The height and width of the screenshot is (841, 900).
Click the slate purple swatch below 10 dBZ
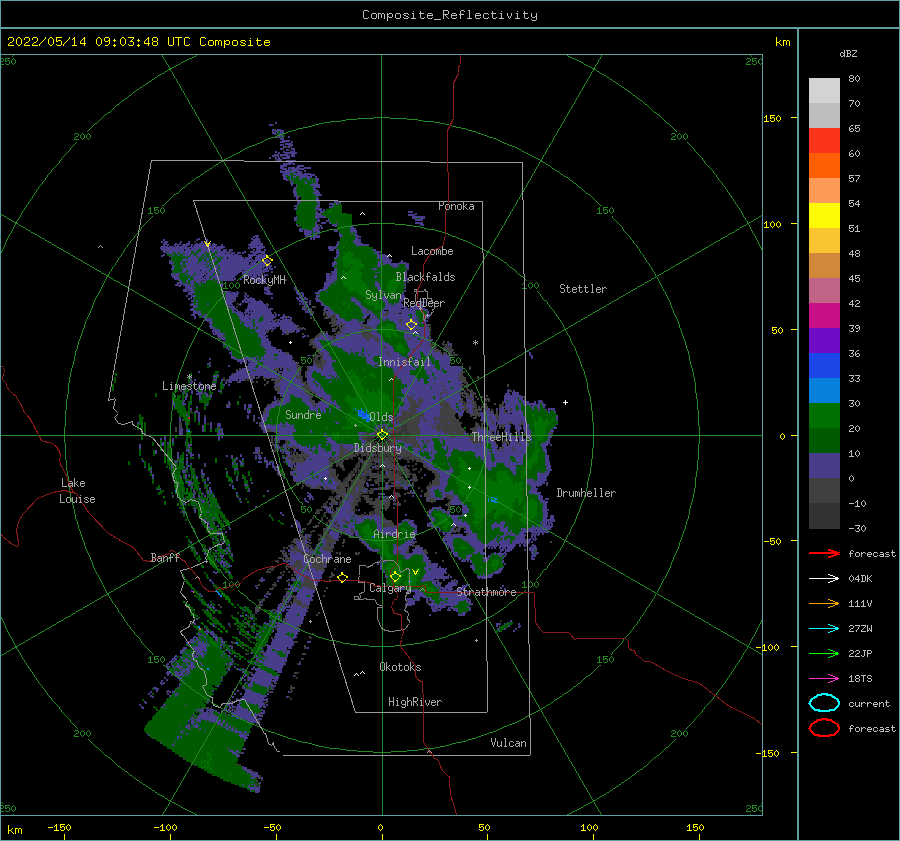[824, 465]
